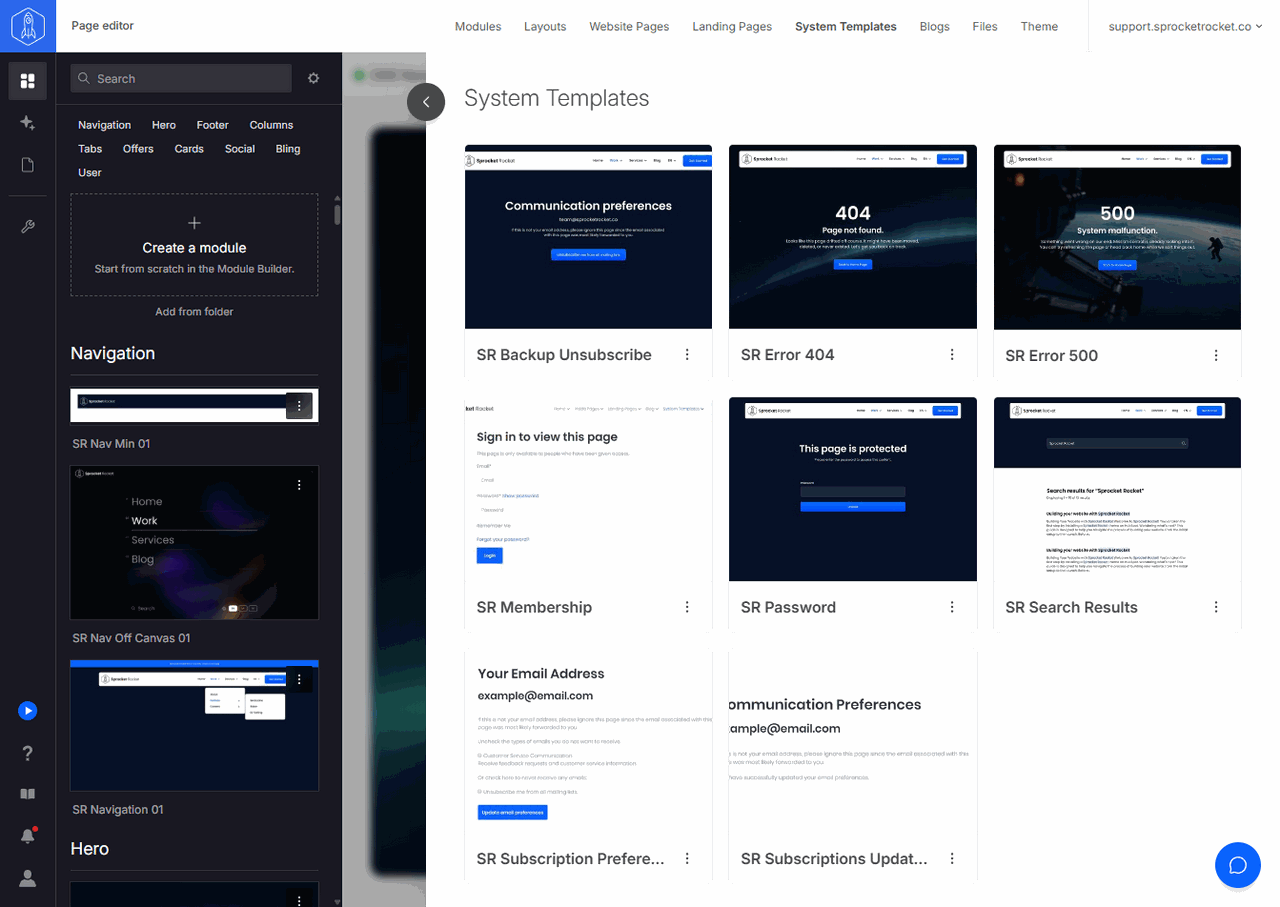Collapse the System Templates panel with back arrow
This screenshot has width=1280, height=907.
click(426, 102)
